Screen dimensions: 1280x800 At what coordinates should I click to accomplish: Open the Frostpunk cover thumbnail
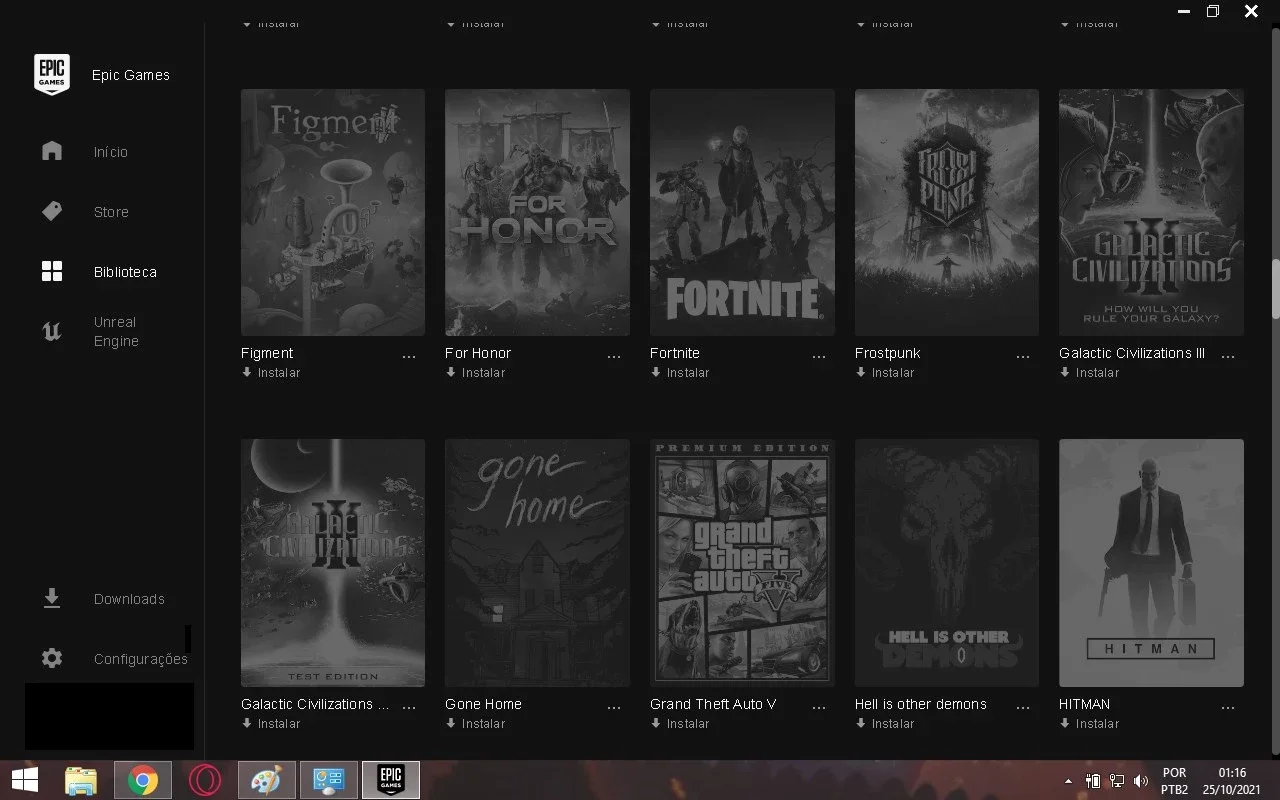(947, 212)
